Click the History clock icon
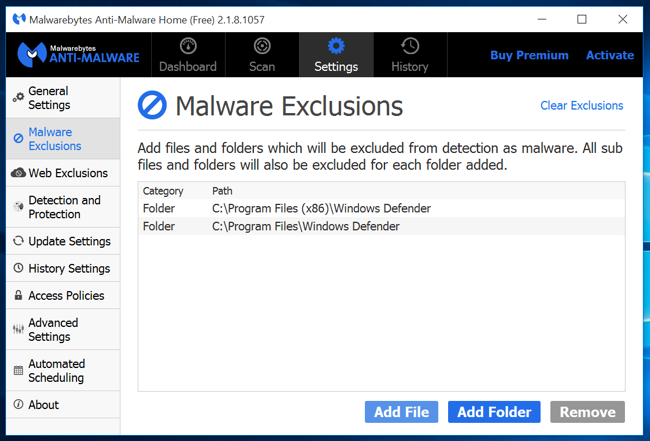This screenshot has height=441, width=650. [x=410, y=46]
